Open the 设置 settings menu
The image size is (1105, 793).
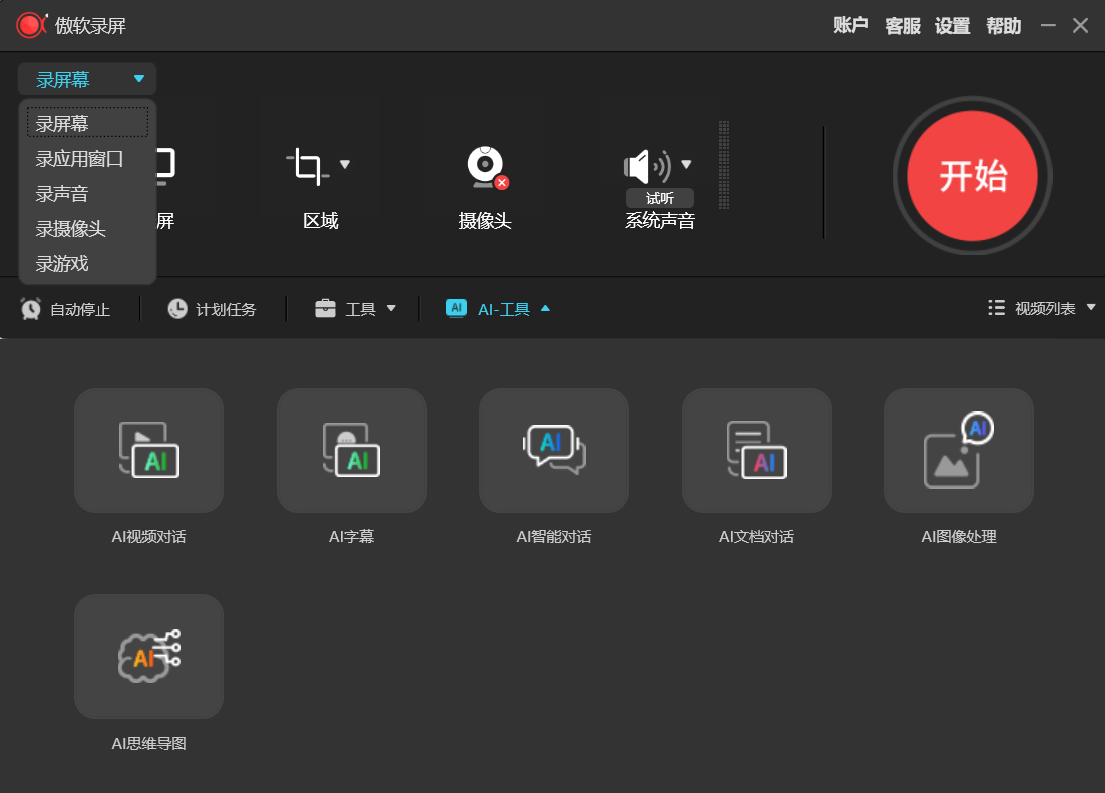point(953,26)
